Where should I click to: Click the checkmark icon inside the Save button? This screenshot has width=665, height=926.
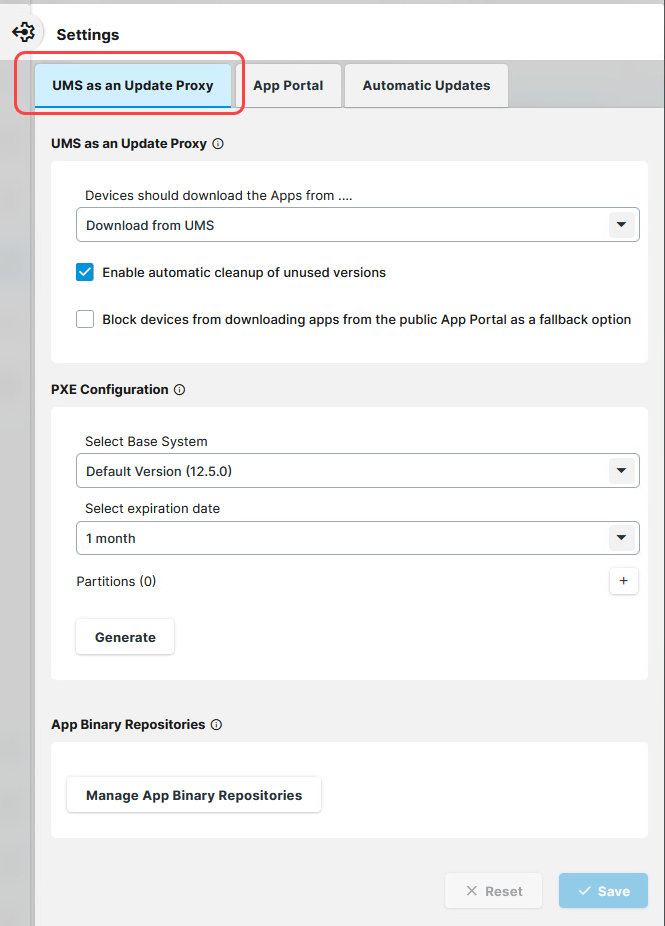[x=585, y=891]
